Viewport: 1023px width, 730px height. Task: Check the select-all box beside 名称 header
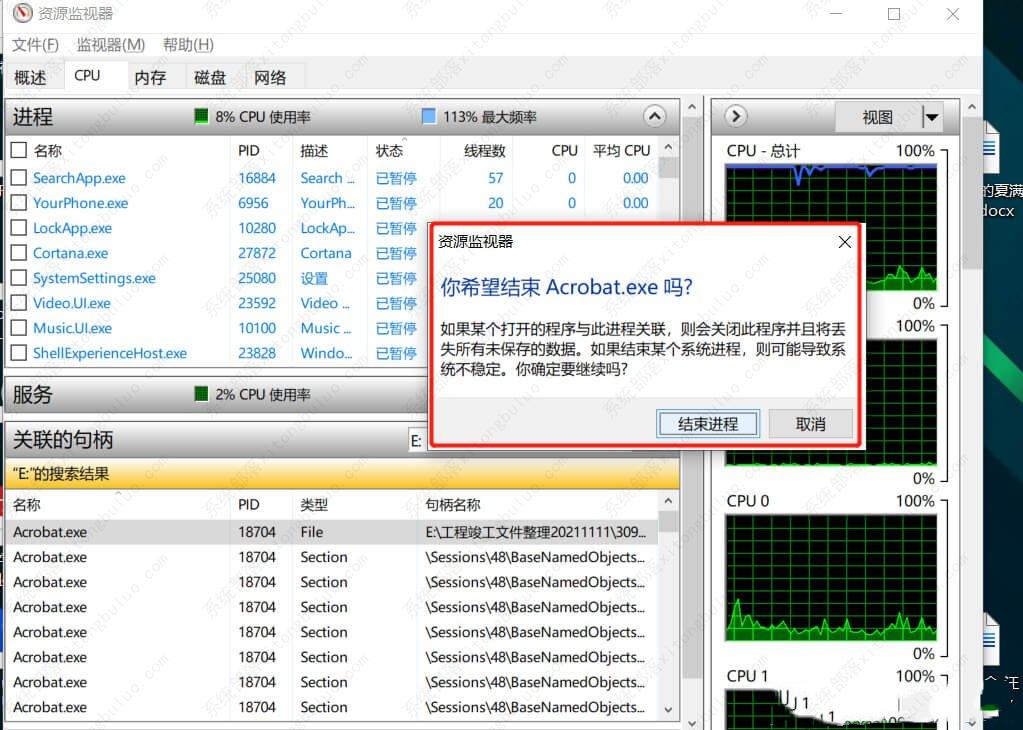[19, 151]
